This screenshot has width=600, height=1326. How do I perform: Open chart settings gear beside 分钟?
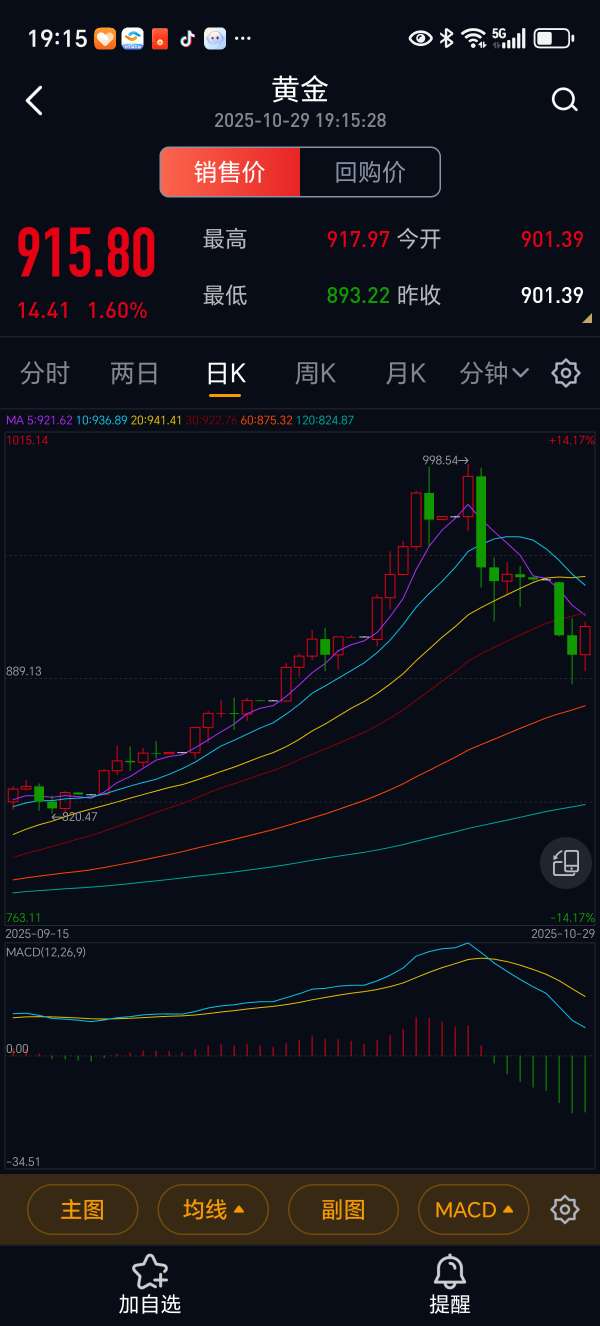566,373
